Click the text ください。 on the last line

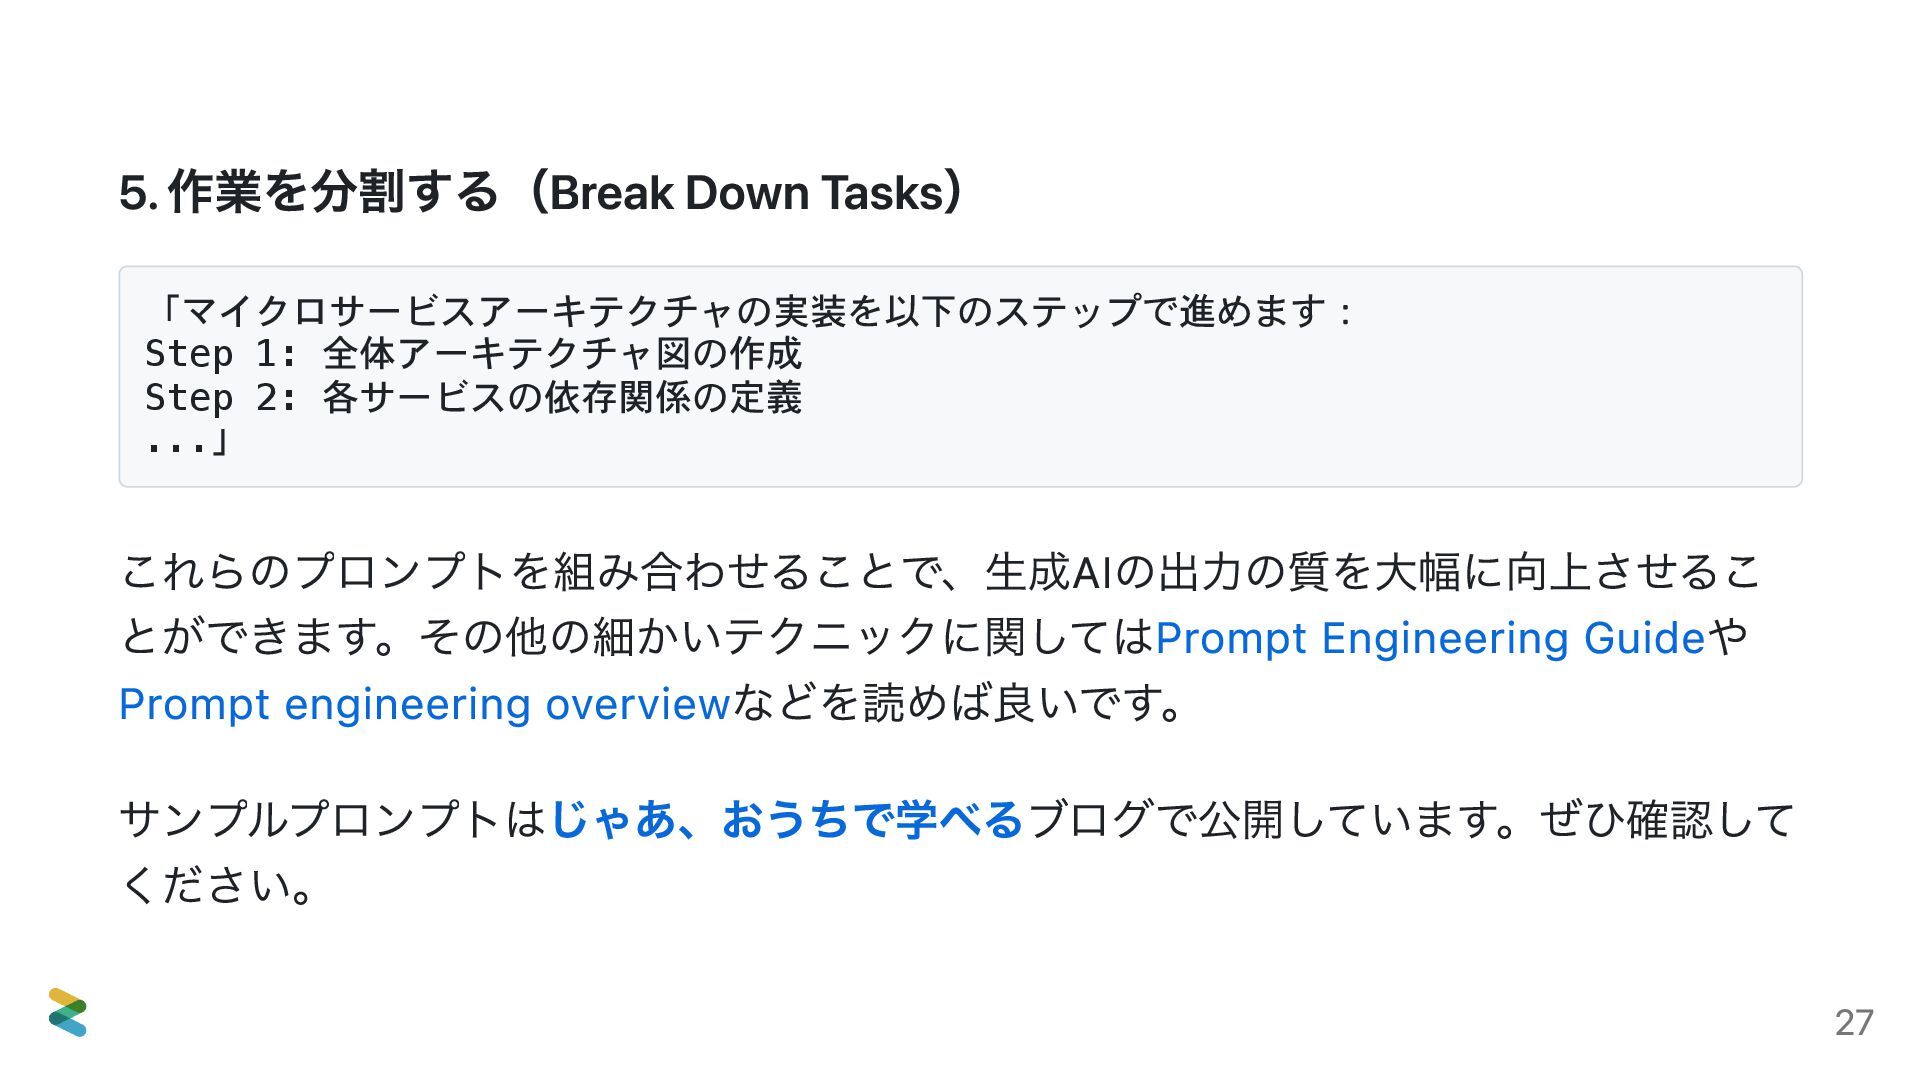pos(217,886)
